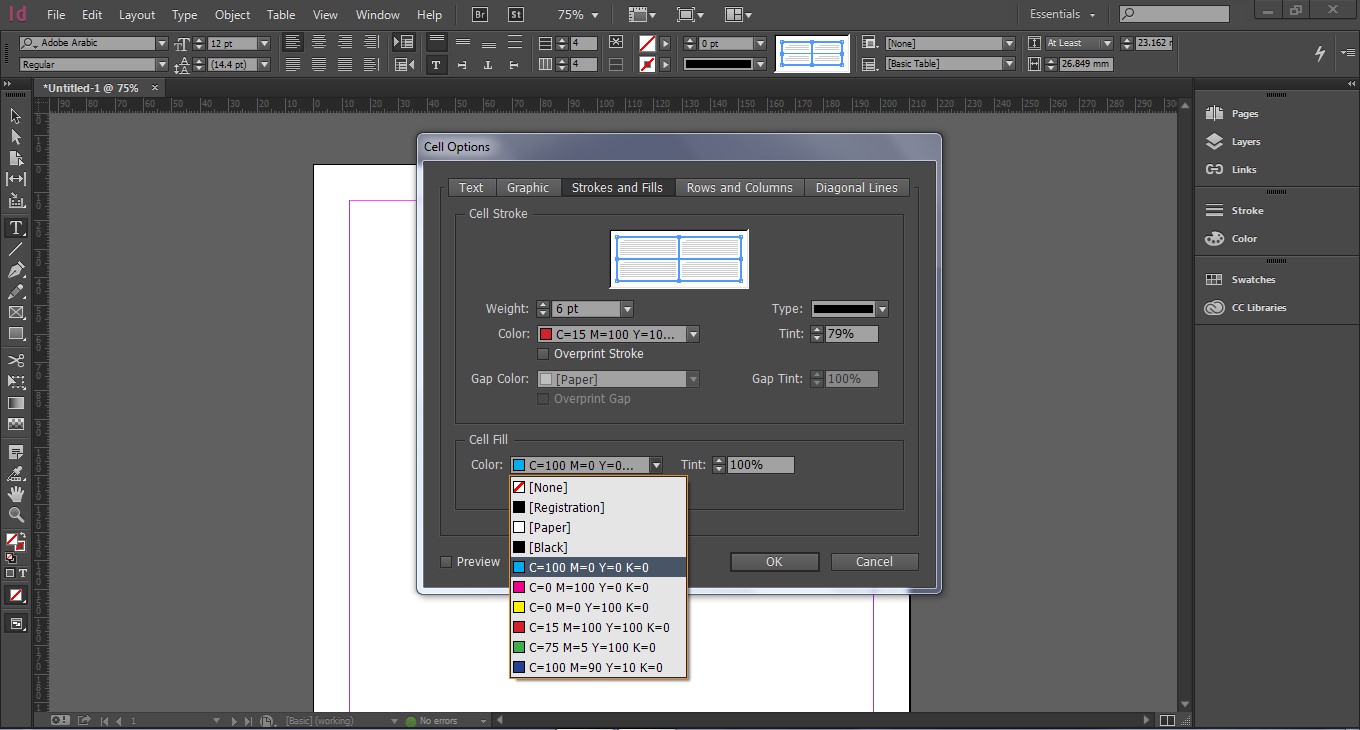Click the stroke Tint value field
The height and width of the screenshot is (730, 1360).
852,334
